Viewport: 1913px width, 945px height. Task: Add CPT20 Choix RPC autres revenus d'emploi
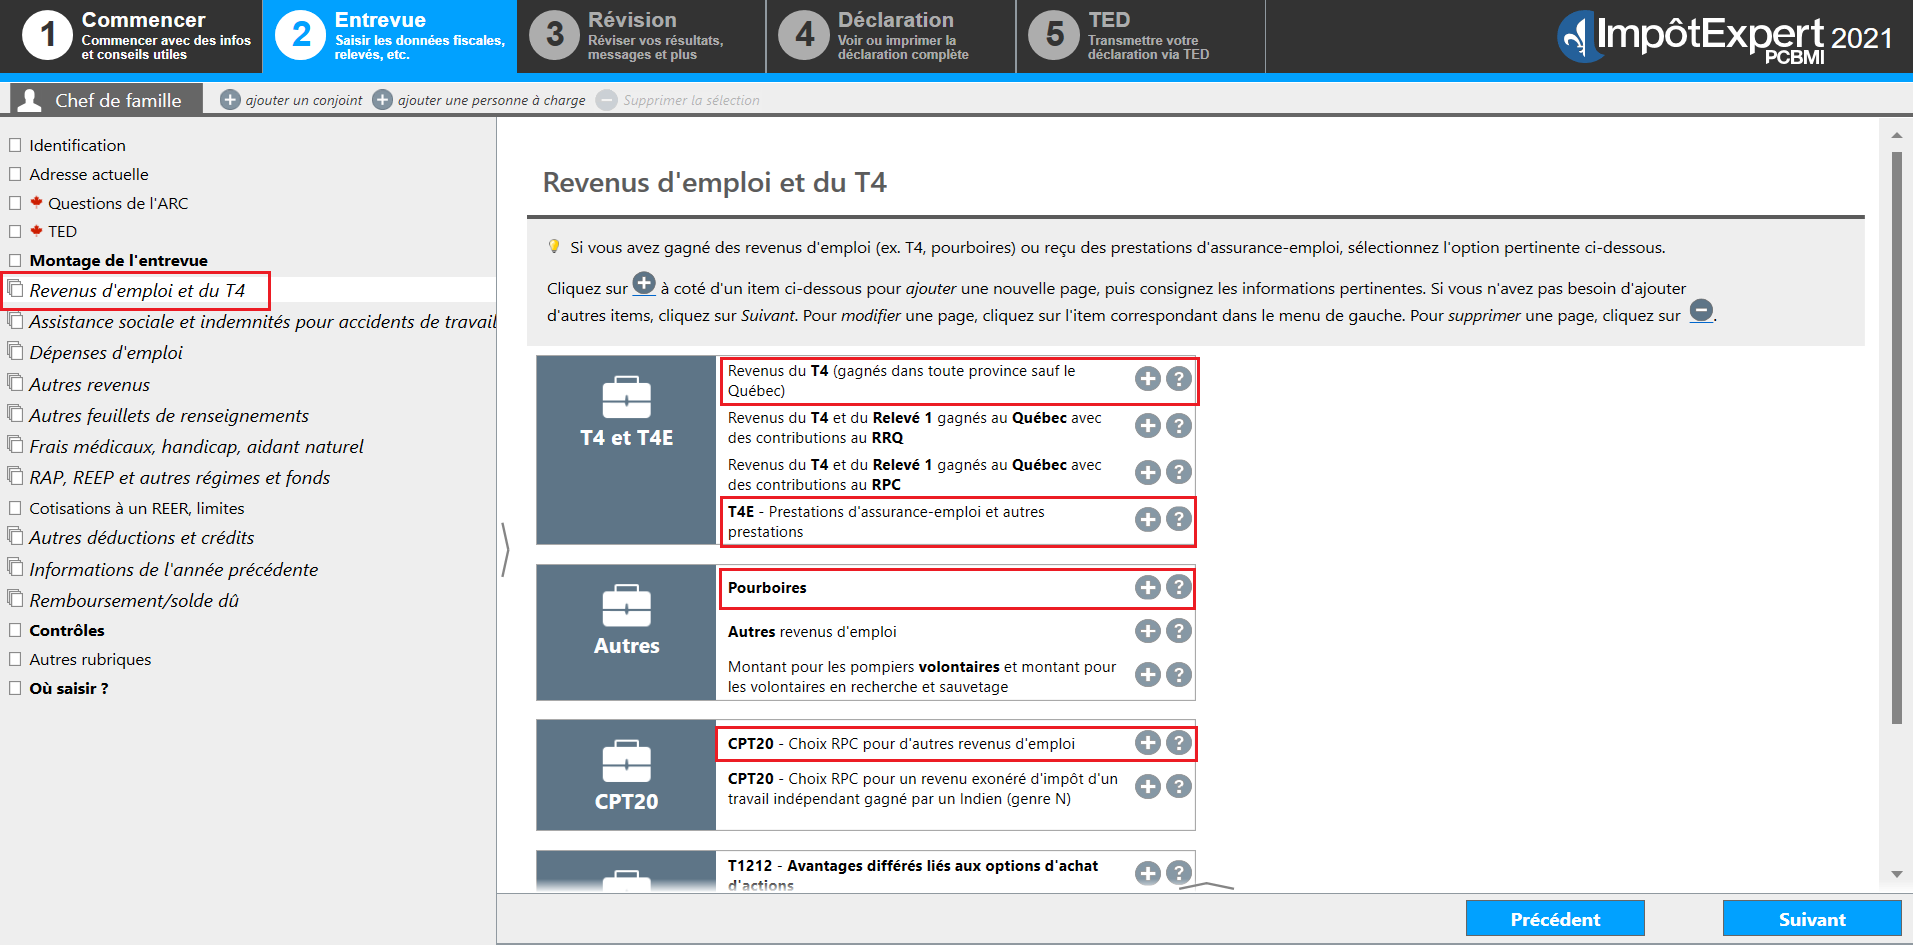pyautogui.click(x=1148, y=743)
